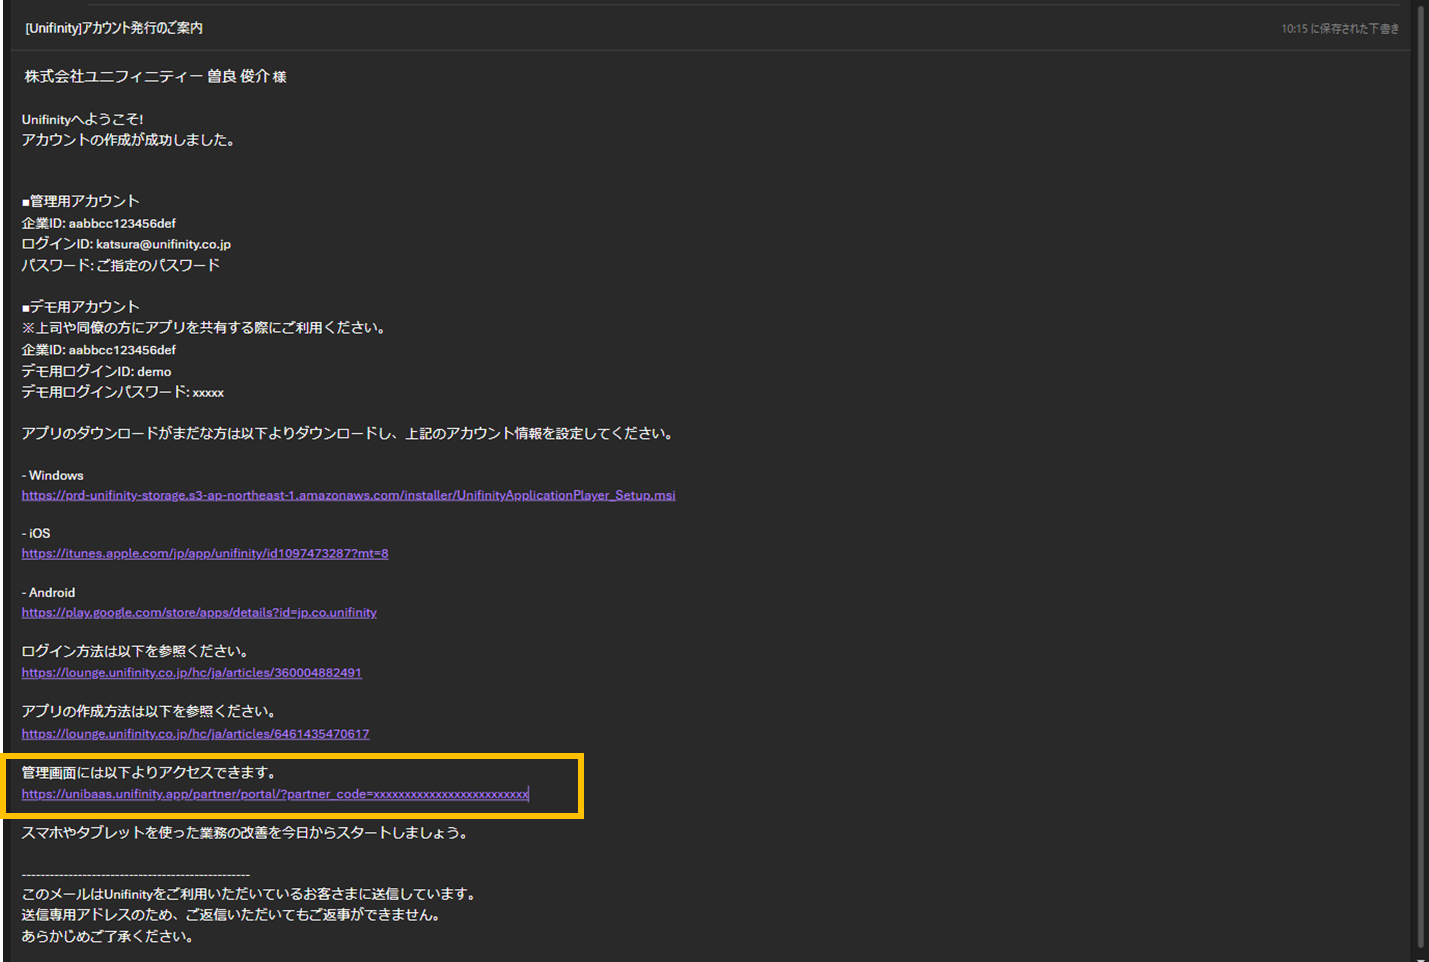Screen dimensions: 1429x962
Task: Click the vertical scrollbar on right edge
Action: pos(1421,480)
